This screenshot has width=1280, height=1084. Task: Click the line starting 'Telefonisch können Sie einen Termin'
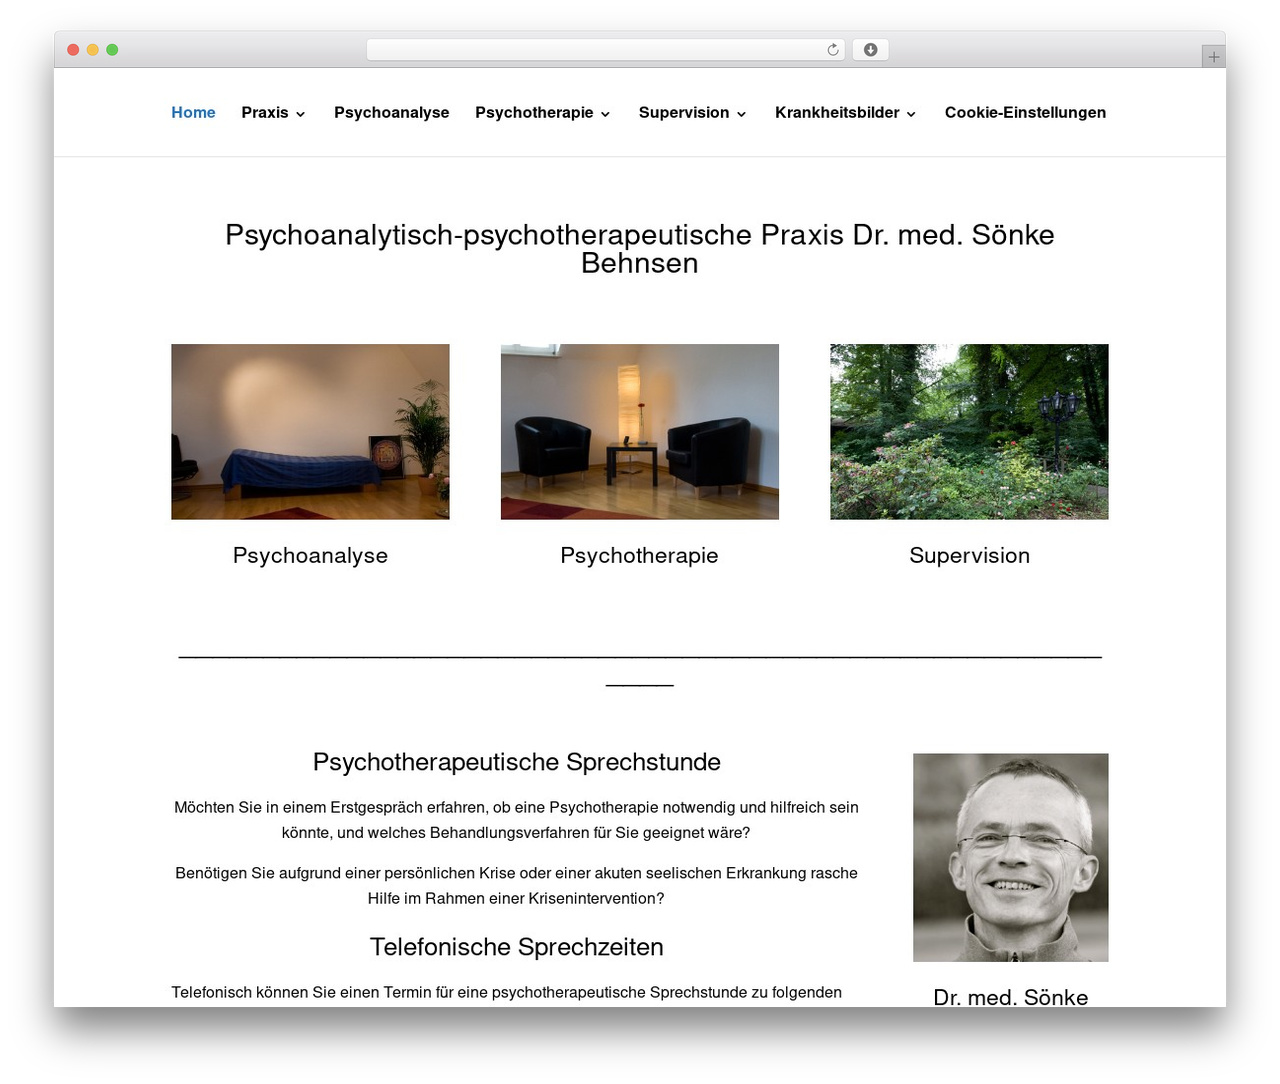(x=506, y=992)
